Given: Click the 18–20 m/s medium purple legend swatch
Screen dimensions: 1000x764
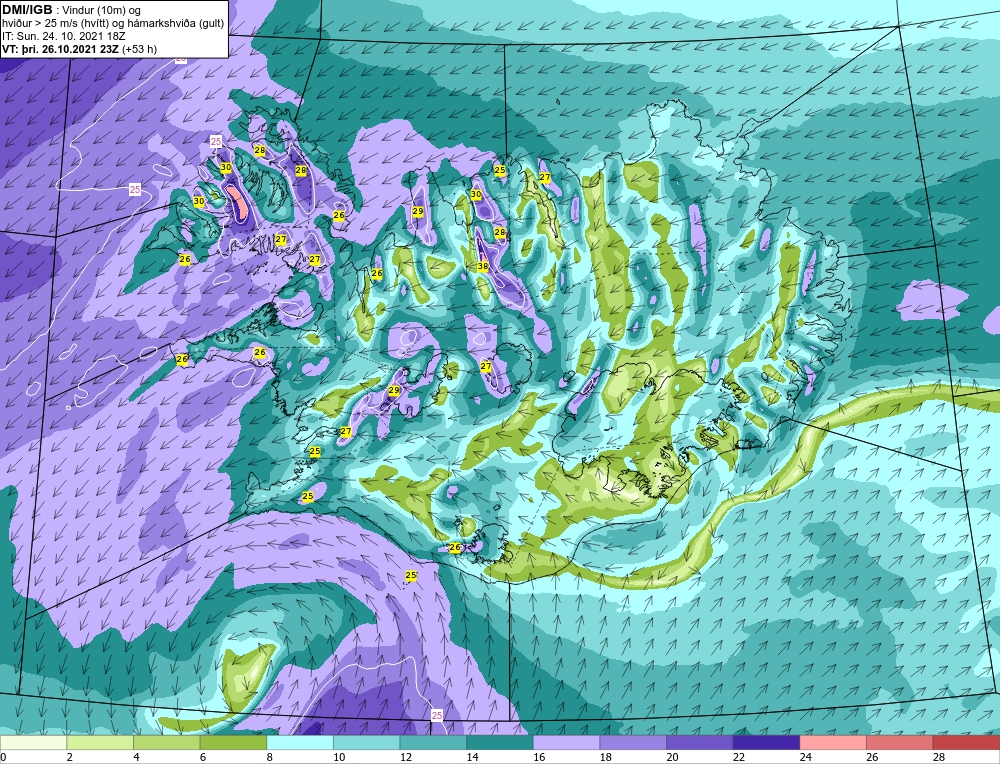Looking at the screenshot, I should point(633,743).
